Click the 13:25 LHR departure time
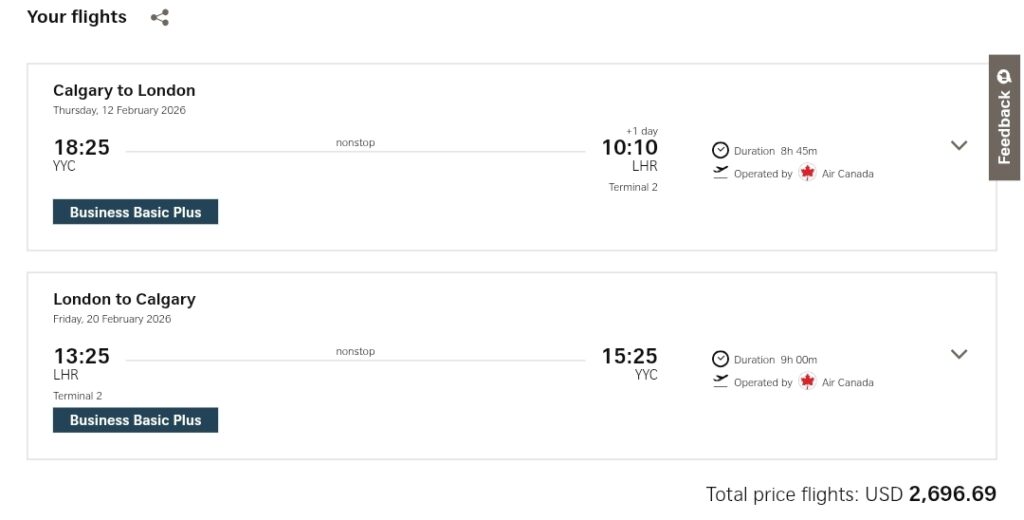The image size is (1024, 520). point(81,357)
